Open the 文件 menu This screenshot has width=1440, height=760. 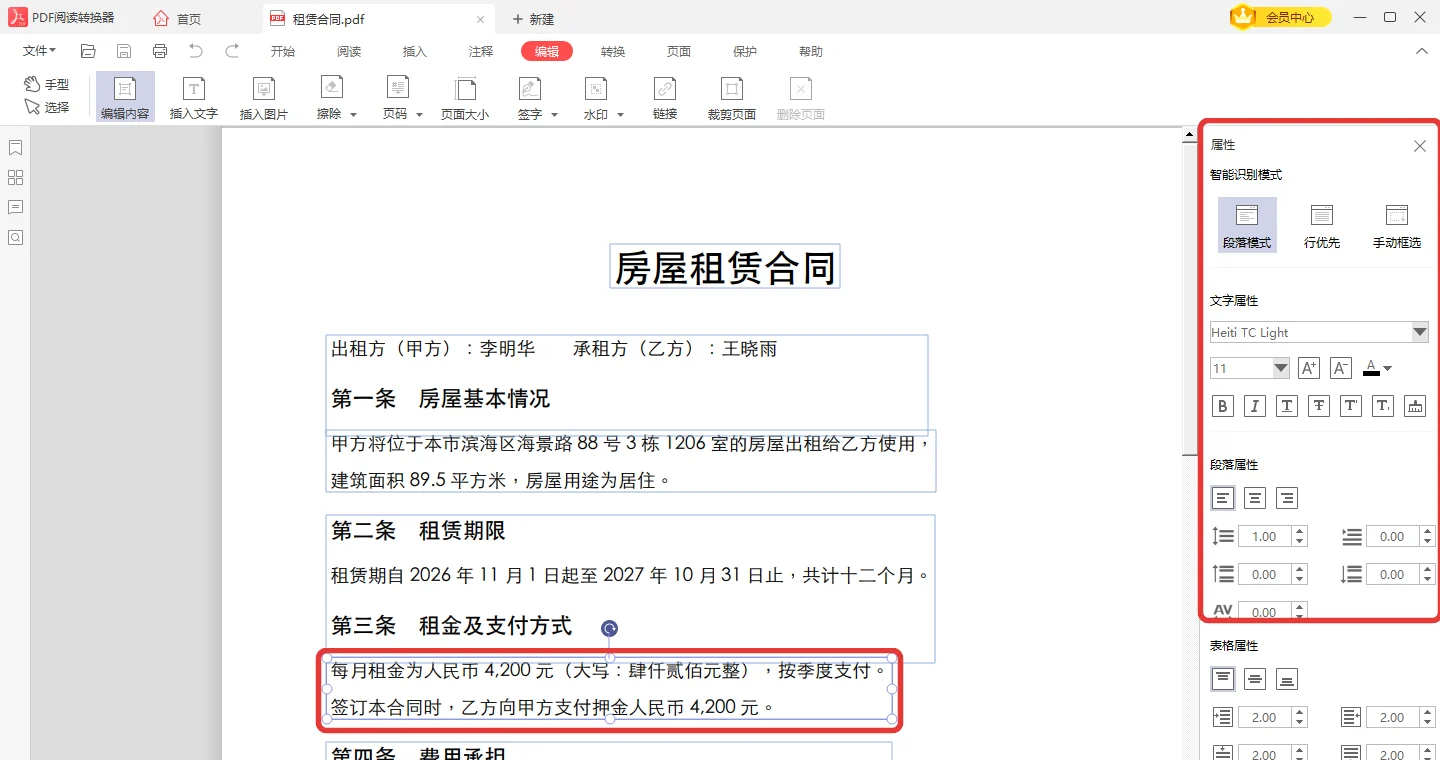click(39, 51)
